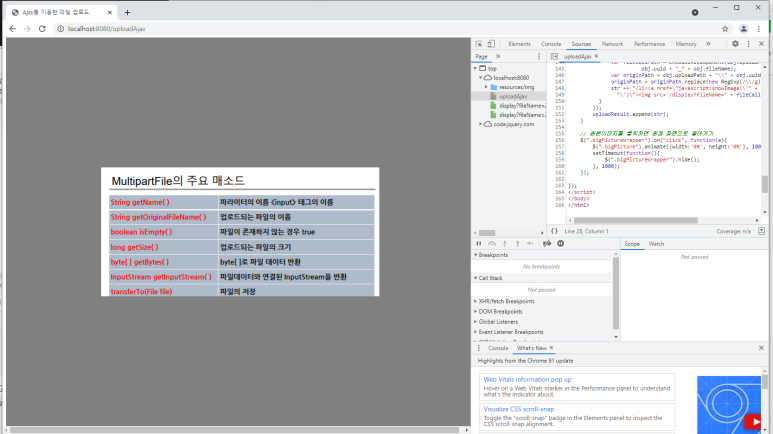Switch to the Watch tab
773x434 pixels.
tap(656, 244)
